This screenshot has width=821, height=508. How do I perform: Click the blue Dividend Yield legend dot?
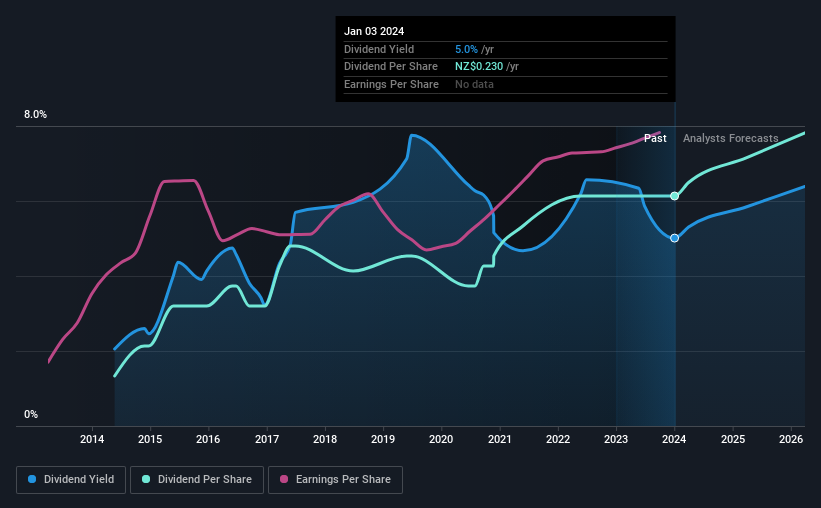[32, 479]
